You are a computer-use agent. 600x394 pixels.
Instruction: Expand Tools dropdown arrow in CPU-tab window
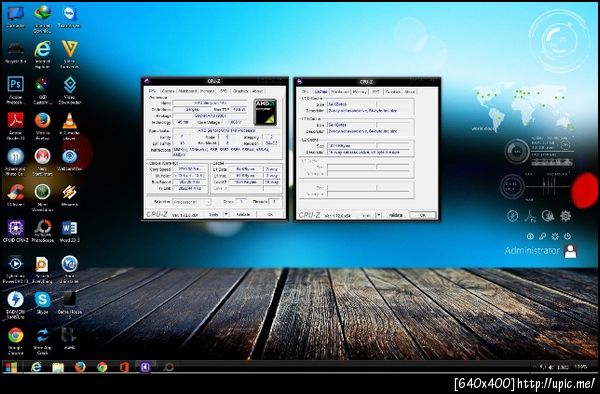tap(226, 215)
